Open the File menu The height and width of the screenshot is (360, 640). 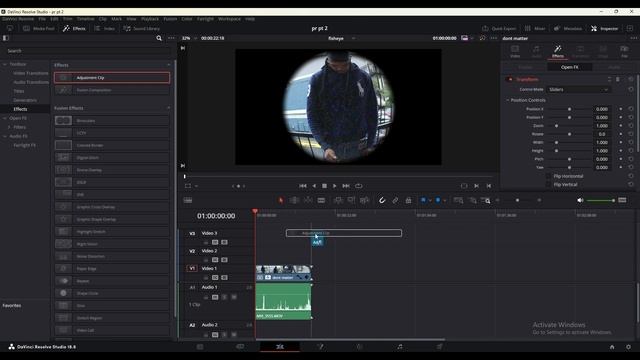point(42,19)
